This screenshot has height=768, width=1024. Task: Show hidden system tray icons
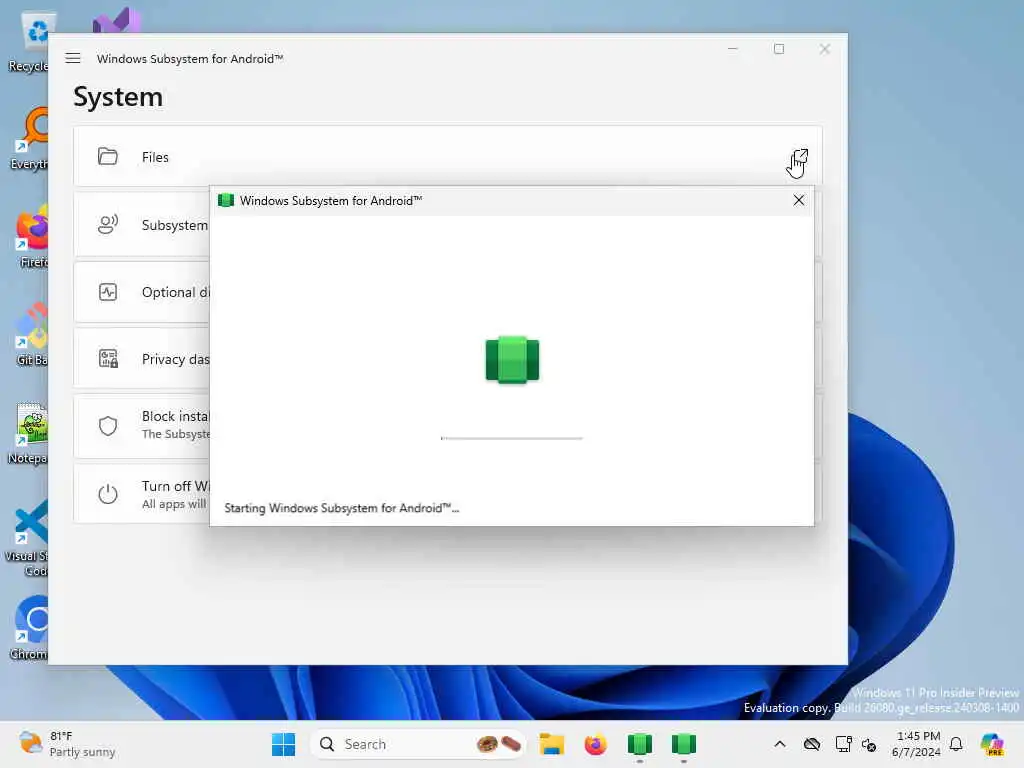point(780,744)
